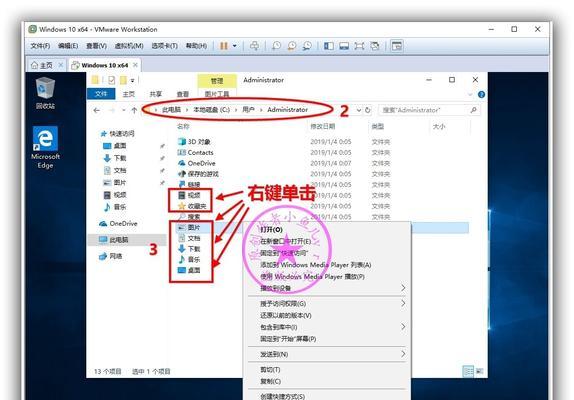Choose 复制(C) from context menu
The height and width of the screenshot is (400, 574).
pyautogui.click(x=270, y=381)
